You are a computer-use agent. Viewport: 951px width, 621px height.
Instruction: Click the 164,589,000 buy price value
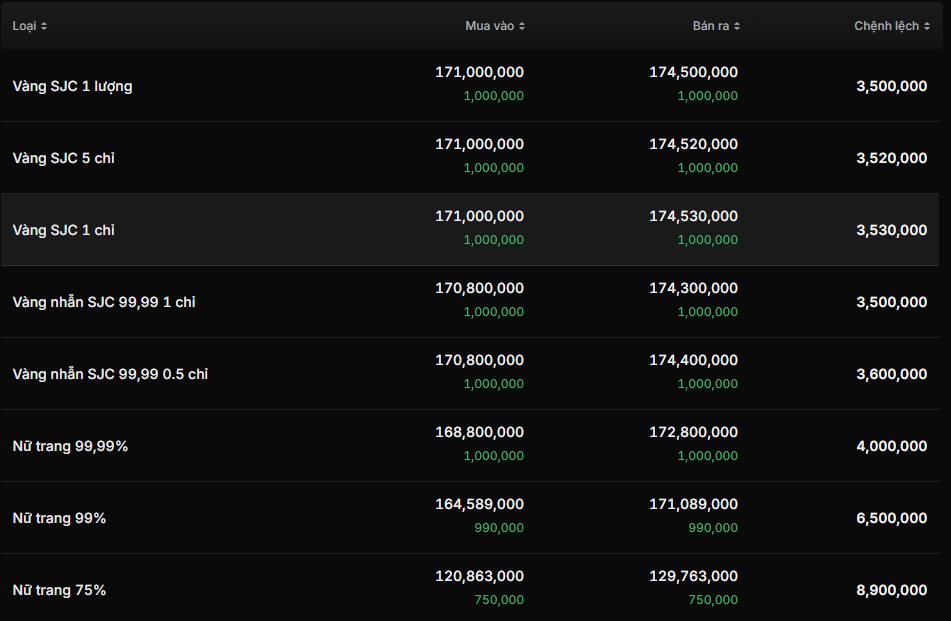479,504
